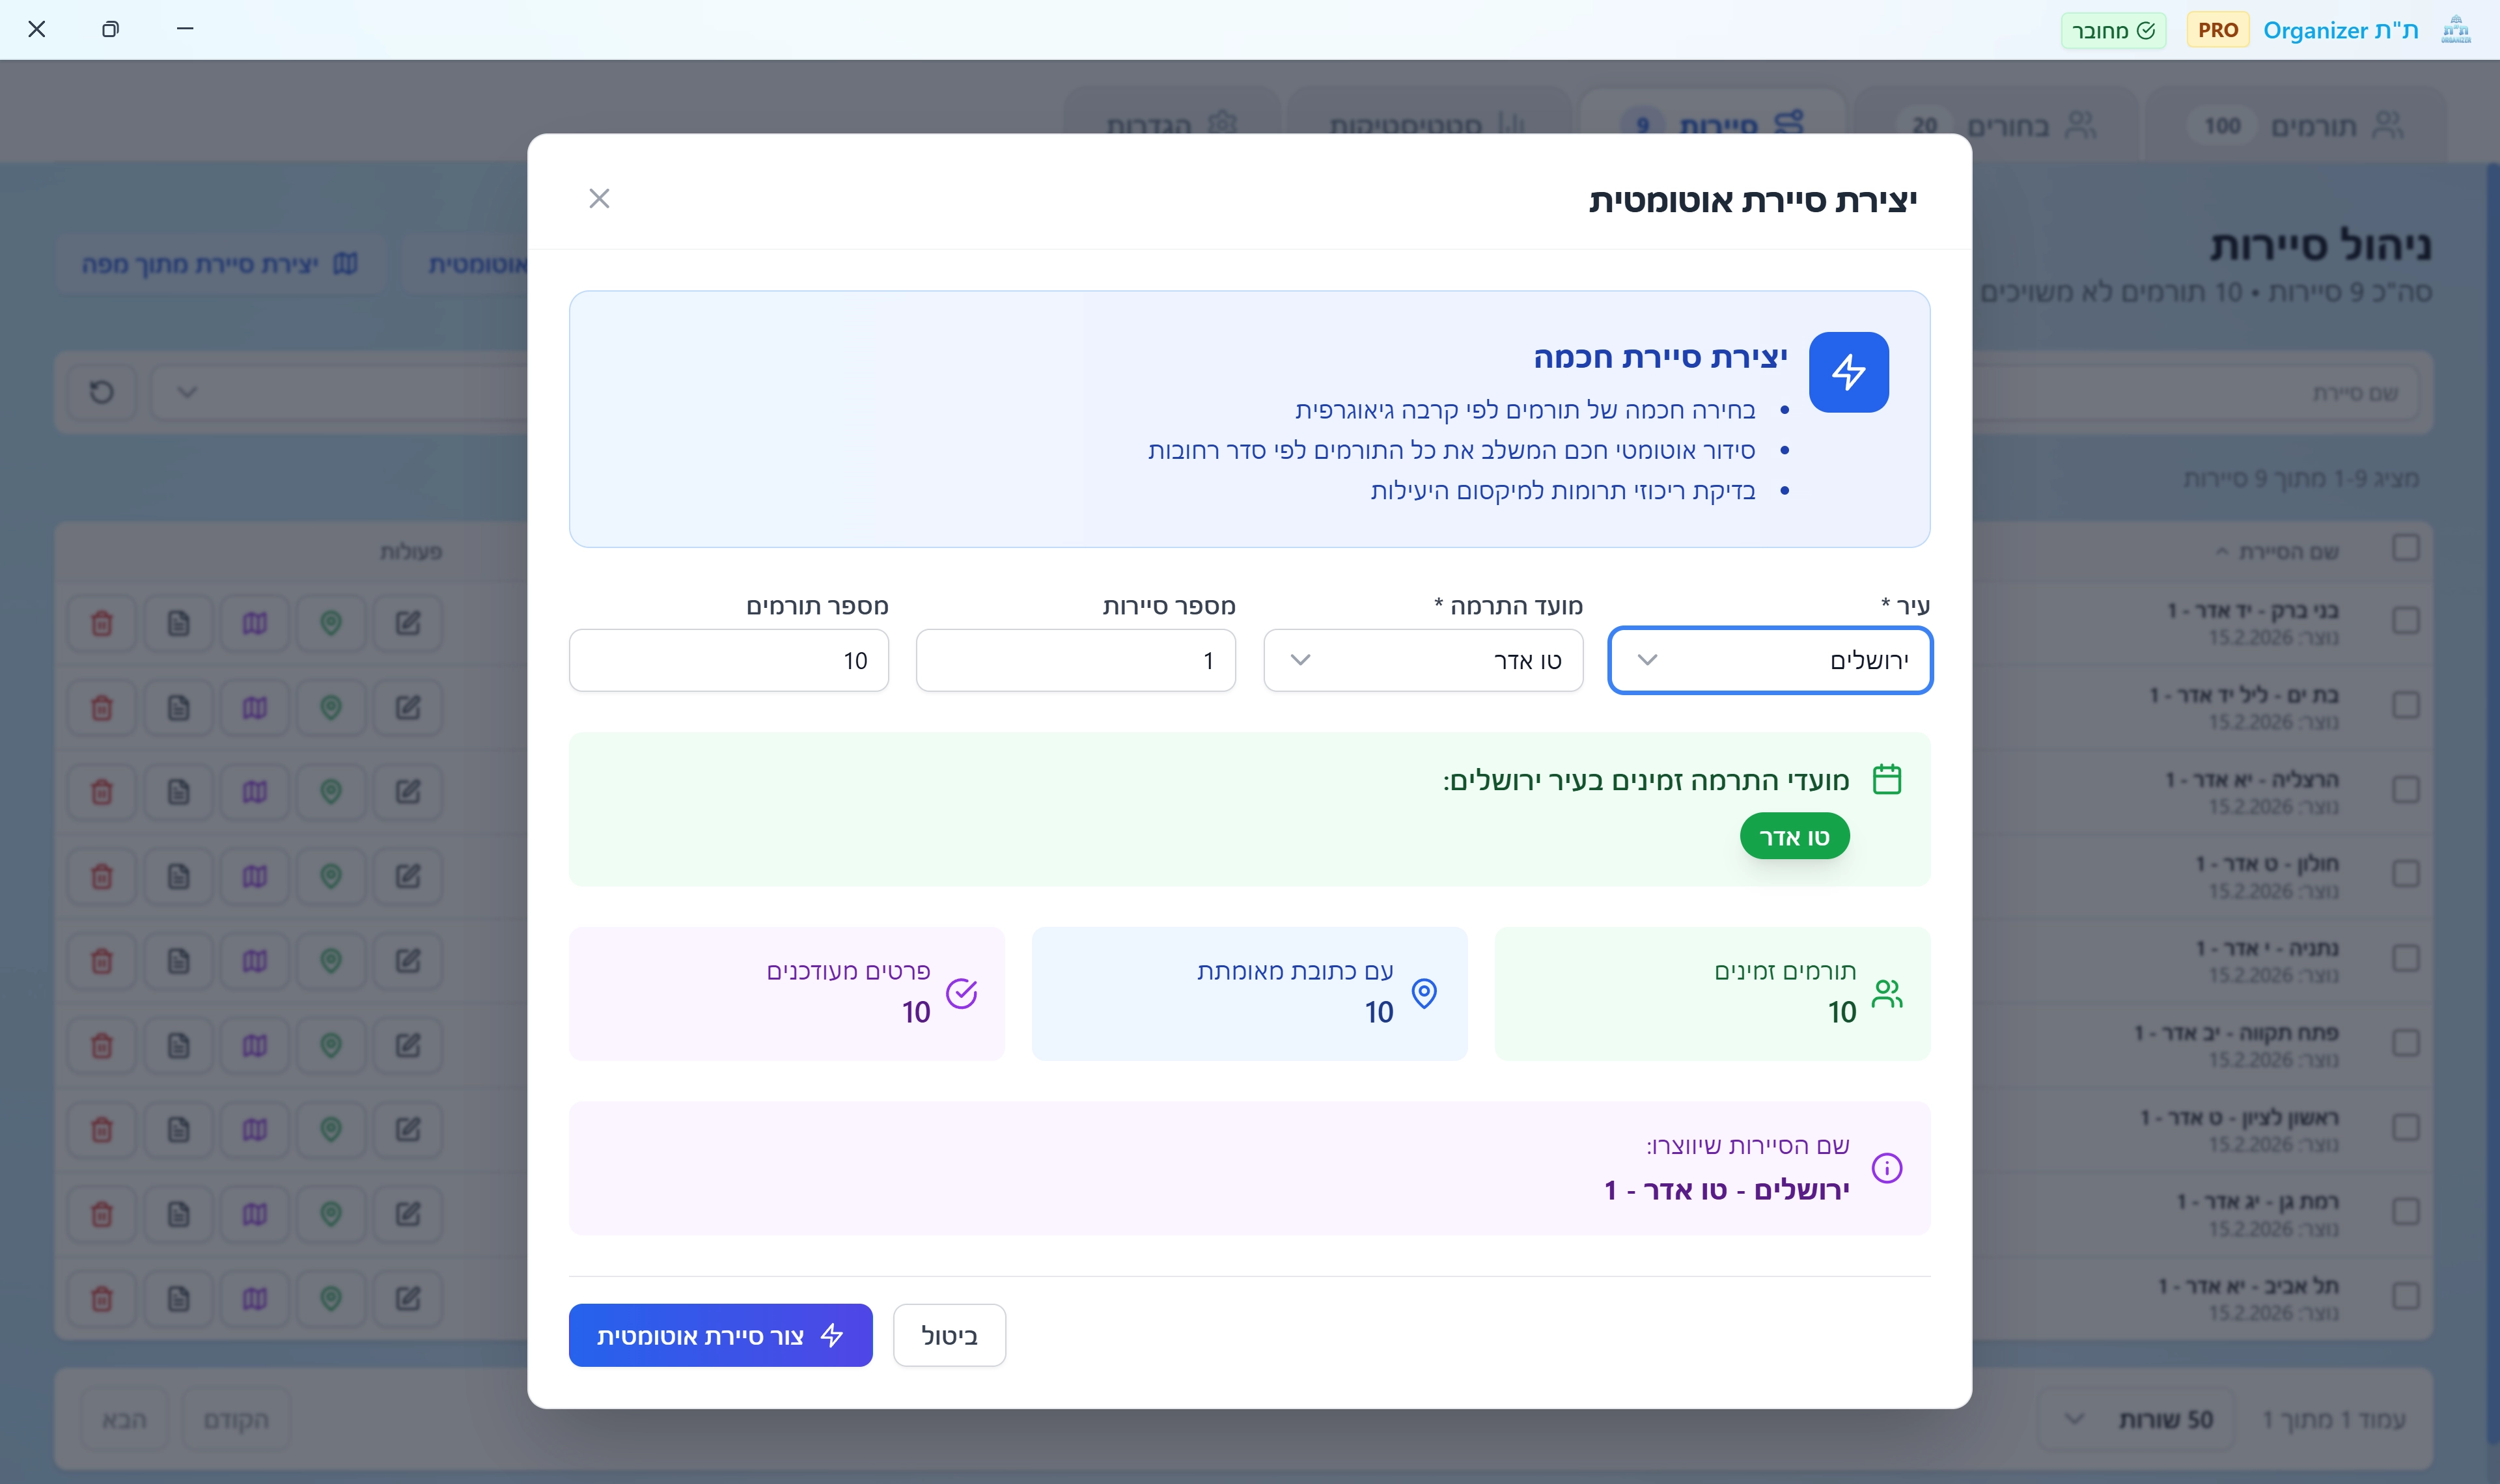
Task: Click the purple info icon beside the route name
Action: [x=1886, y=1167]
